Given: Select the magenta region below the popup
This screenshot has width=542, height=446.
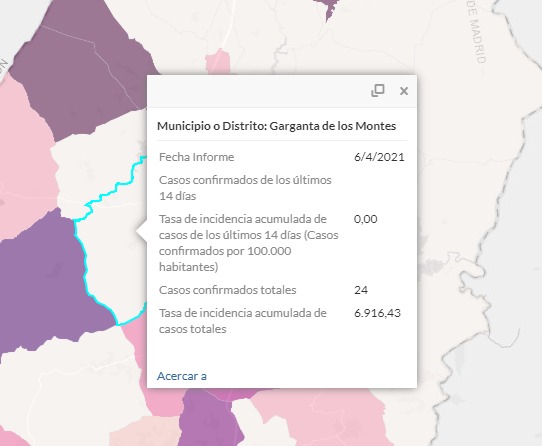Looking at the screenshot, I should tap(207, 418).
